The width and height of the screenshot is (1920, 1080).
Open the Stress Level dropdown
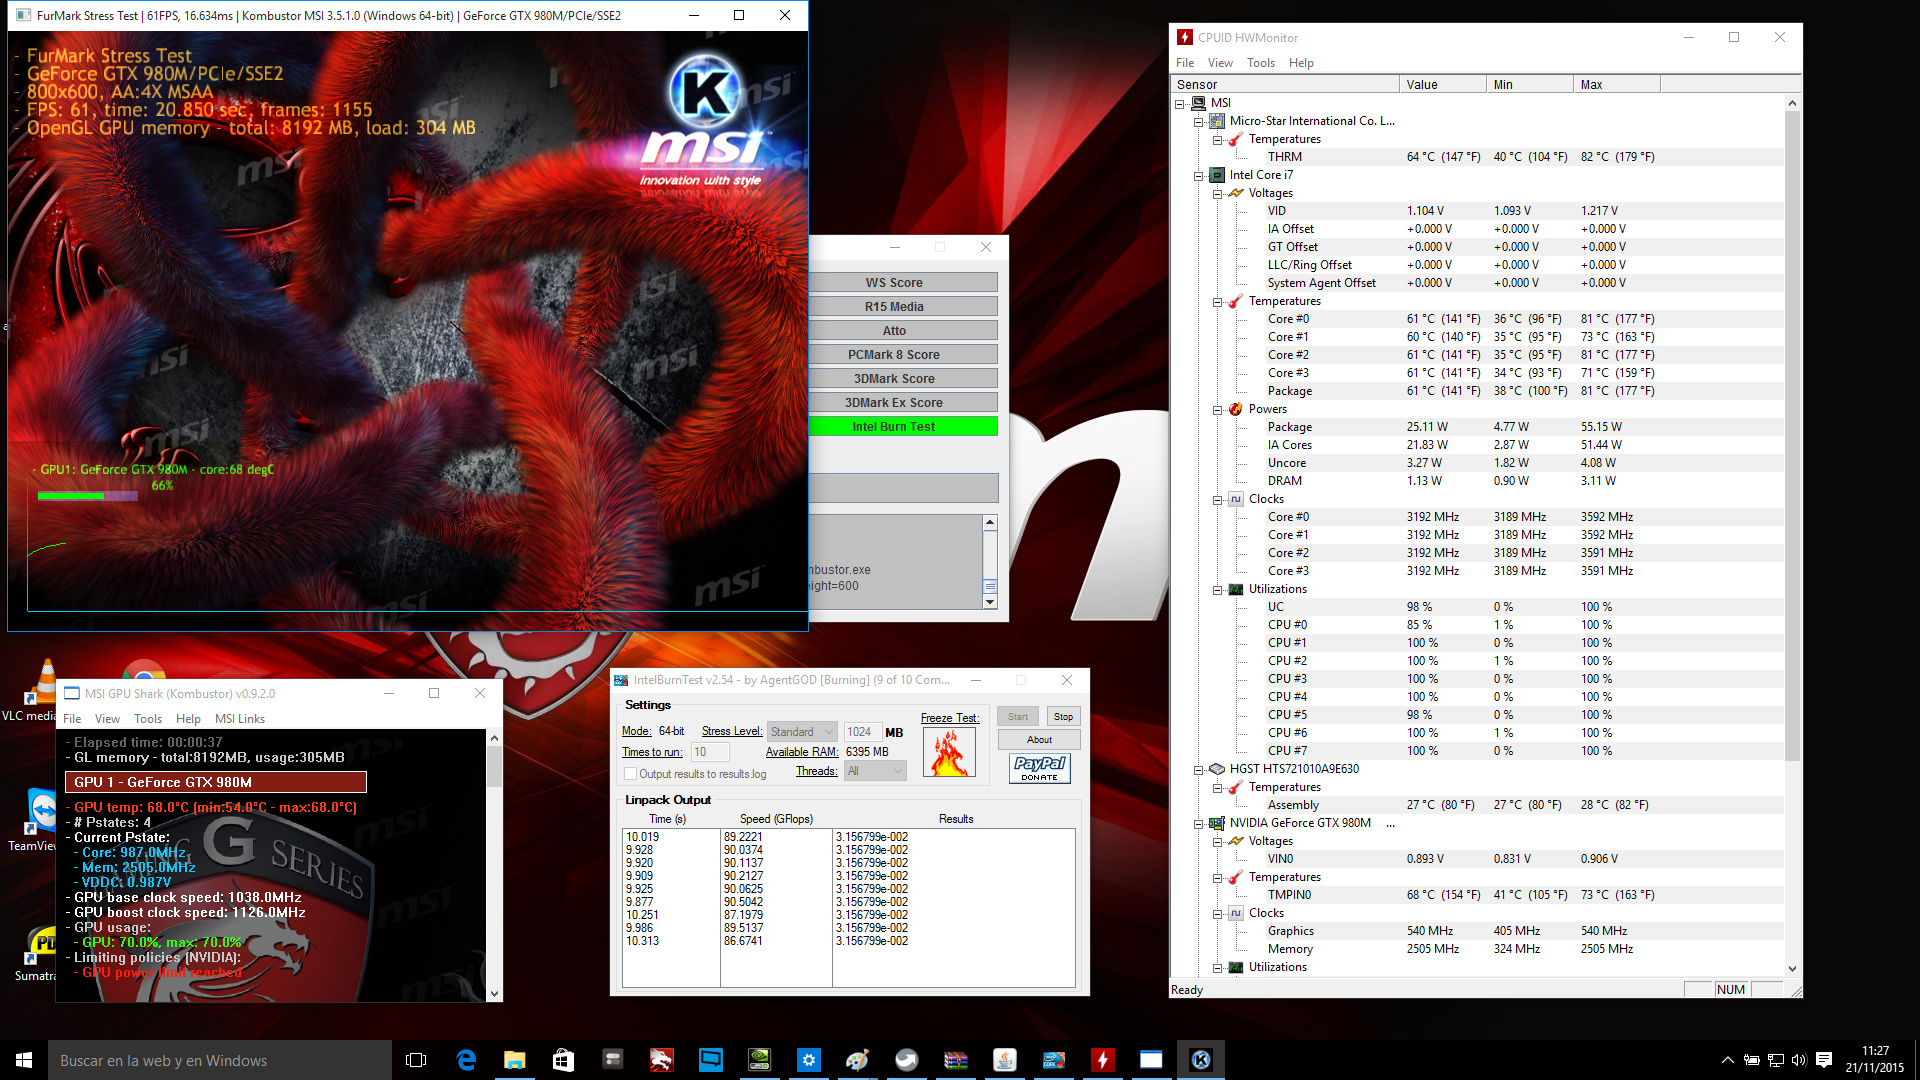pyautogui.click(x=802, y=732)
